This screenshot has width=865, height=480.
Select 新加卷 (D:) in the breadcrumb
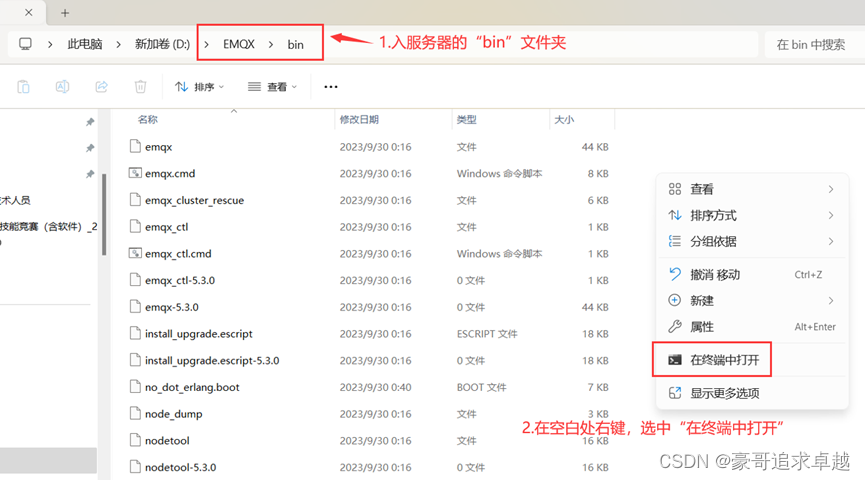162,44
